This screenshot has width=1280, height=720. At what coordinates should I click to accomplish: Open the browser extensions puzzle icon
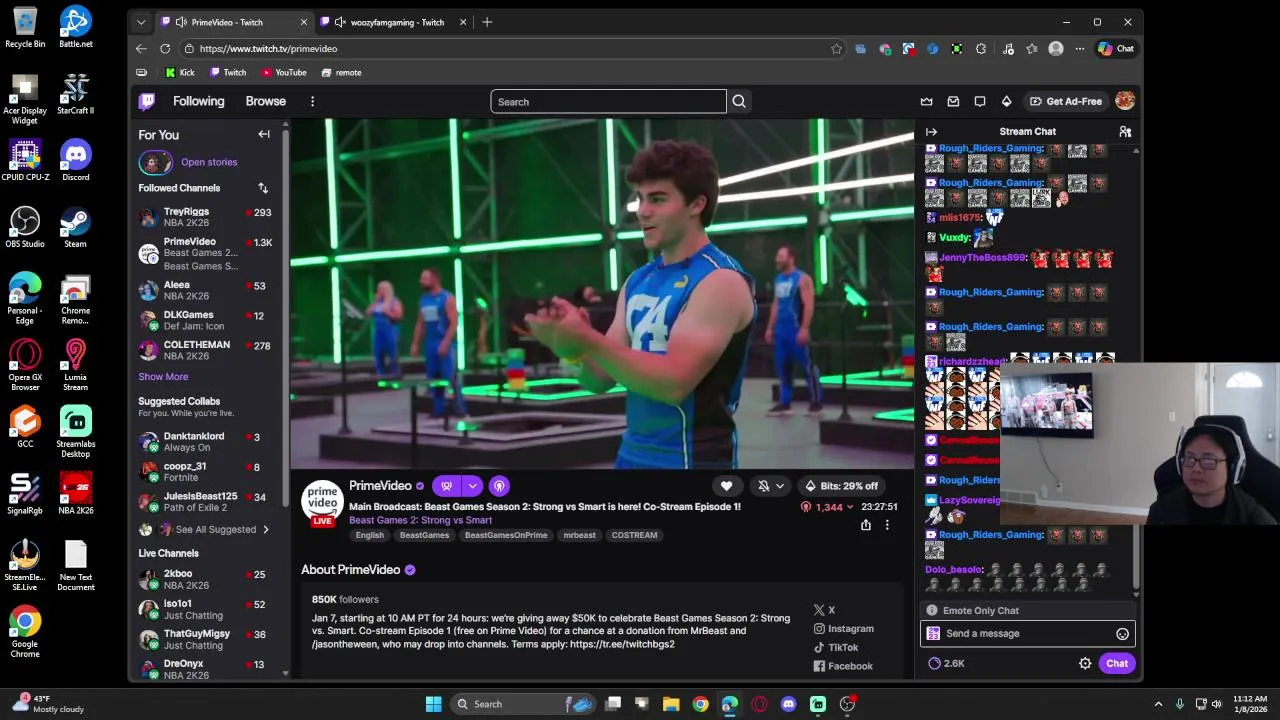[981, 48]
